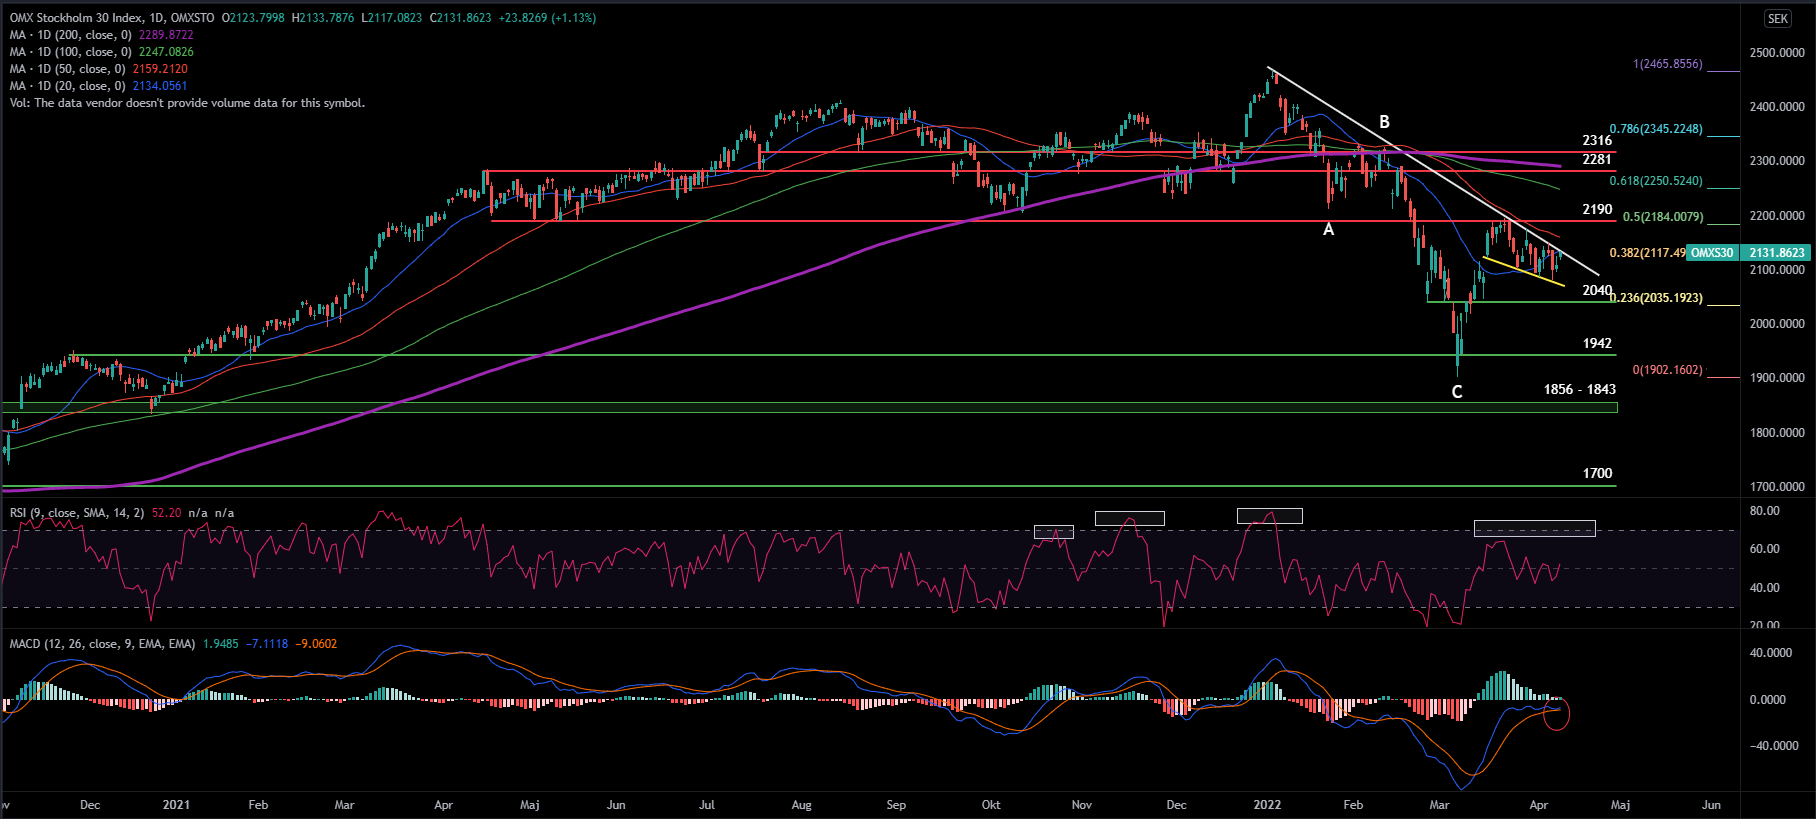The image size is (1816, 819).
Task: Select the rightmost dashed RSI rectangle
Action: pyautogui.click(x=1534, y=528)
